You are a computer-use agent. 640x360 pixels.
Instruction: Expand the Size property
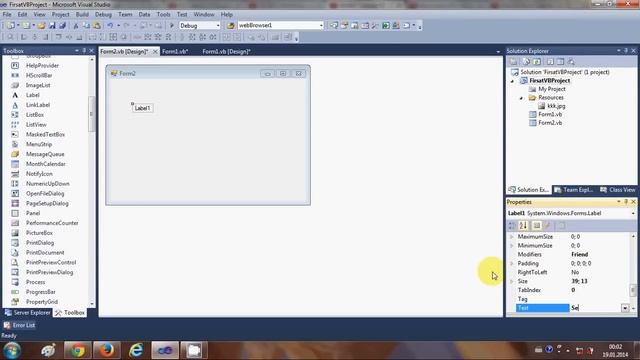[512, 281]
